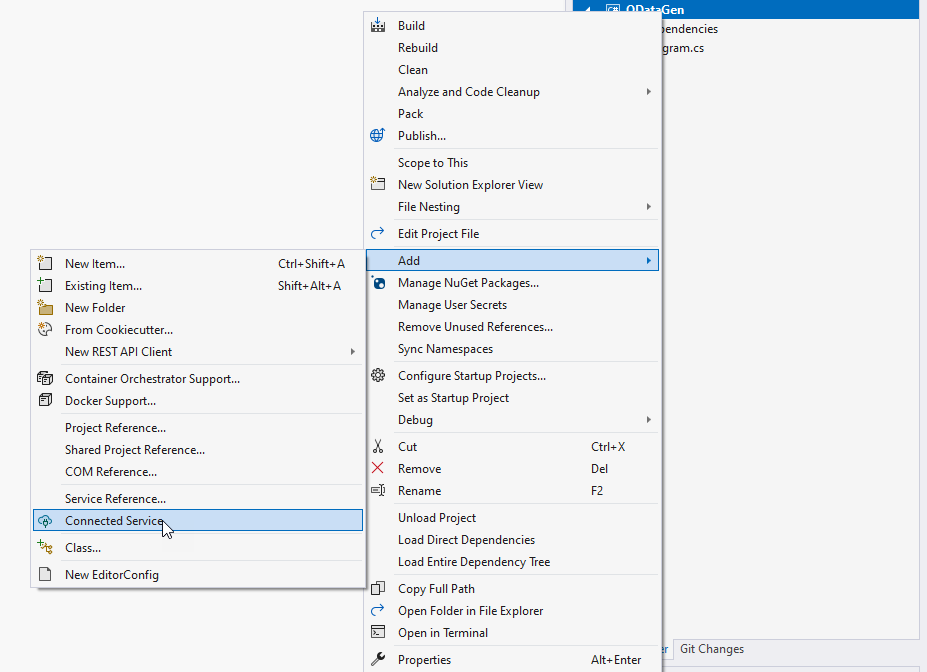The height and width of the screenshot is (672, 927).
Task: Click the Properties wrench icon
Action: tap(378, 659)
